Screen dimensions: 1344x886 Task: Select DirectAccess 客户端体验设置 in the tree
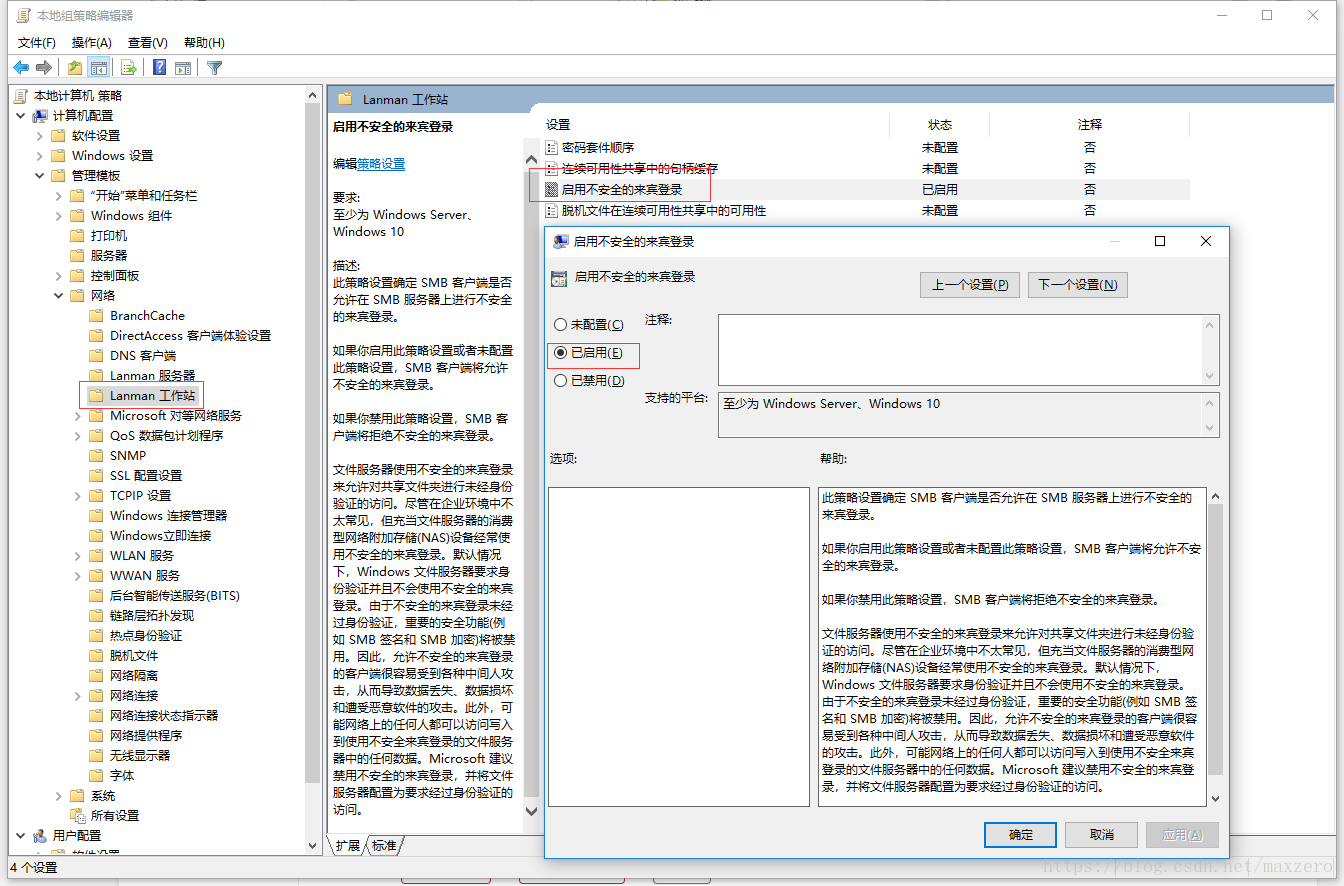[190, 335]
